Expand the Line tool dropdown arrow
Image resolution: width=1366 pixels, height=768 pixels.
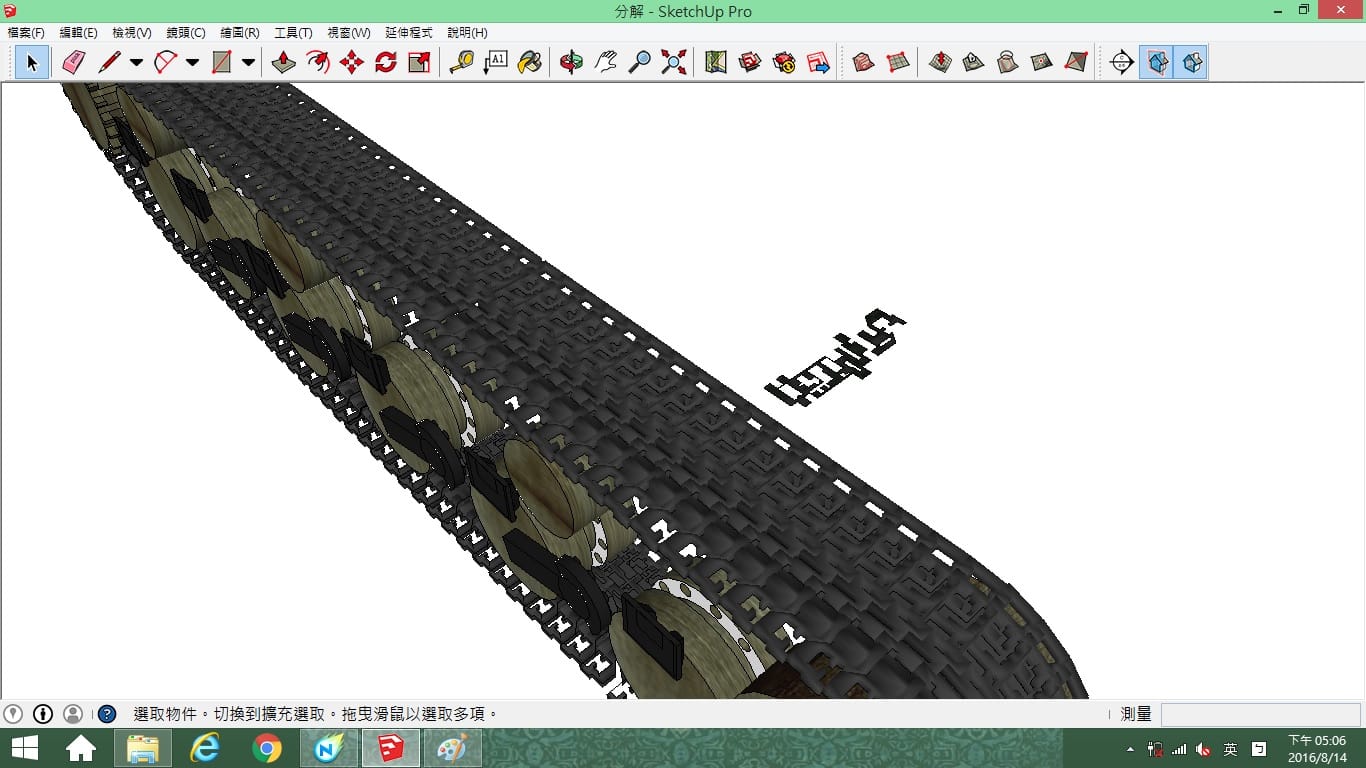click(x=136, y=62)
